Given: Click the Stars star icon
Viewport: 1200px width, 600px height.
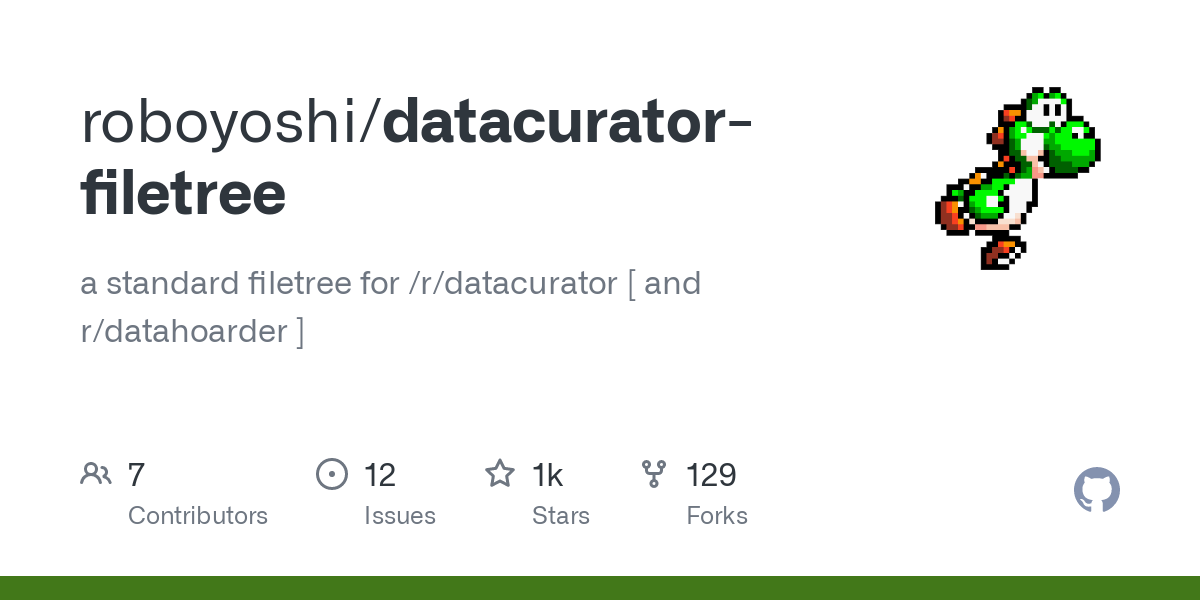Looking at the screenshot, I should (x=500, y=473).
